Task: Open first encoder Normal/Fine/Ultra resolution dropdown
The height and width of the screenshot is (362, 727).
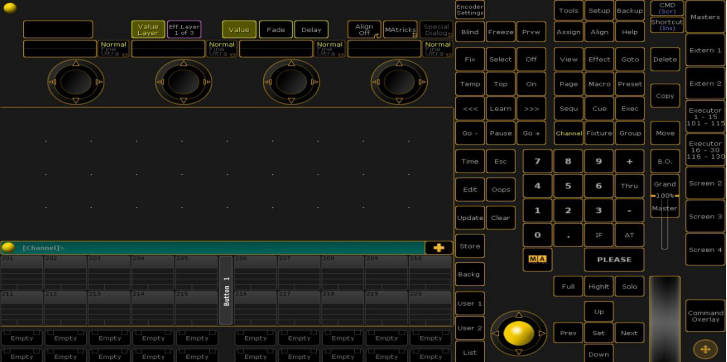Action: 114,49
